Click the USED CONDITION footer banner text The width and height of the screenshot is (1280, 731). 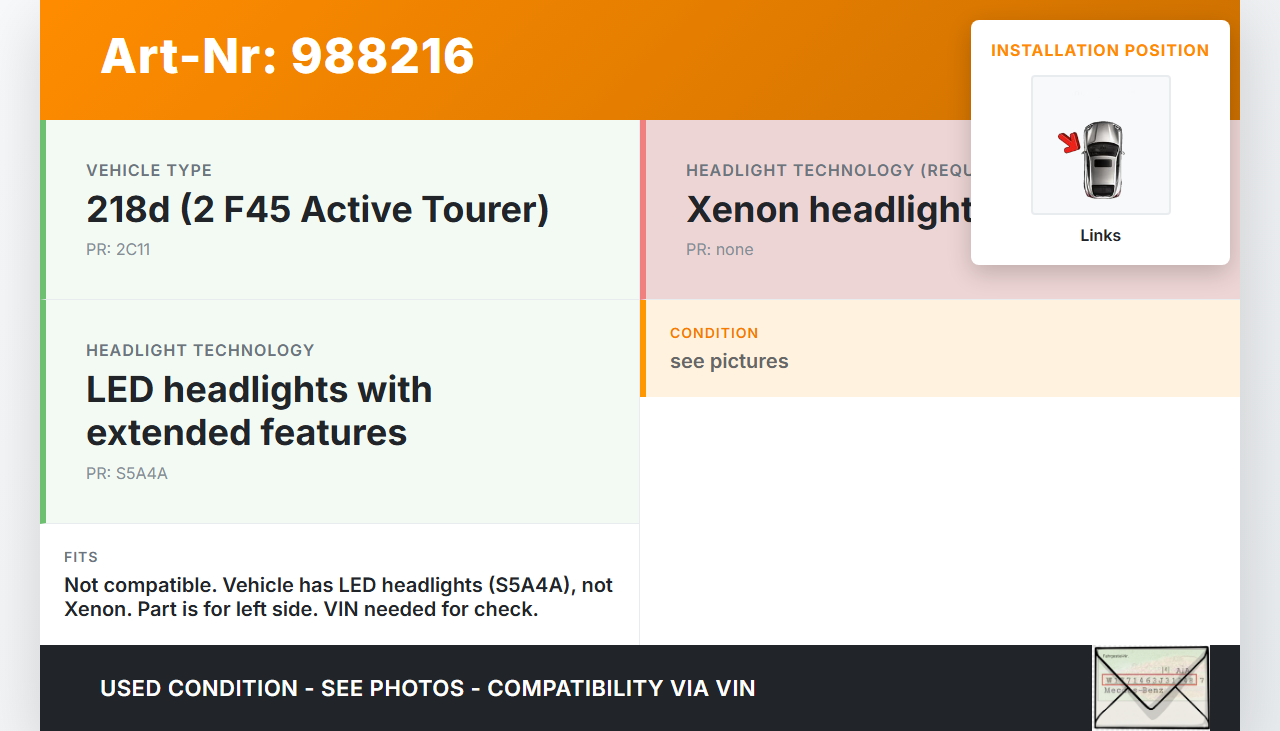pos(427,688)
